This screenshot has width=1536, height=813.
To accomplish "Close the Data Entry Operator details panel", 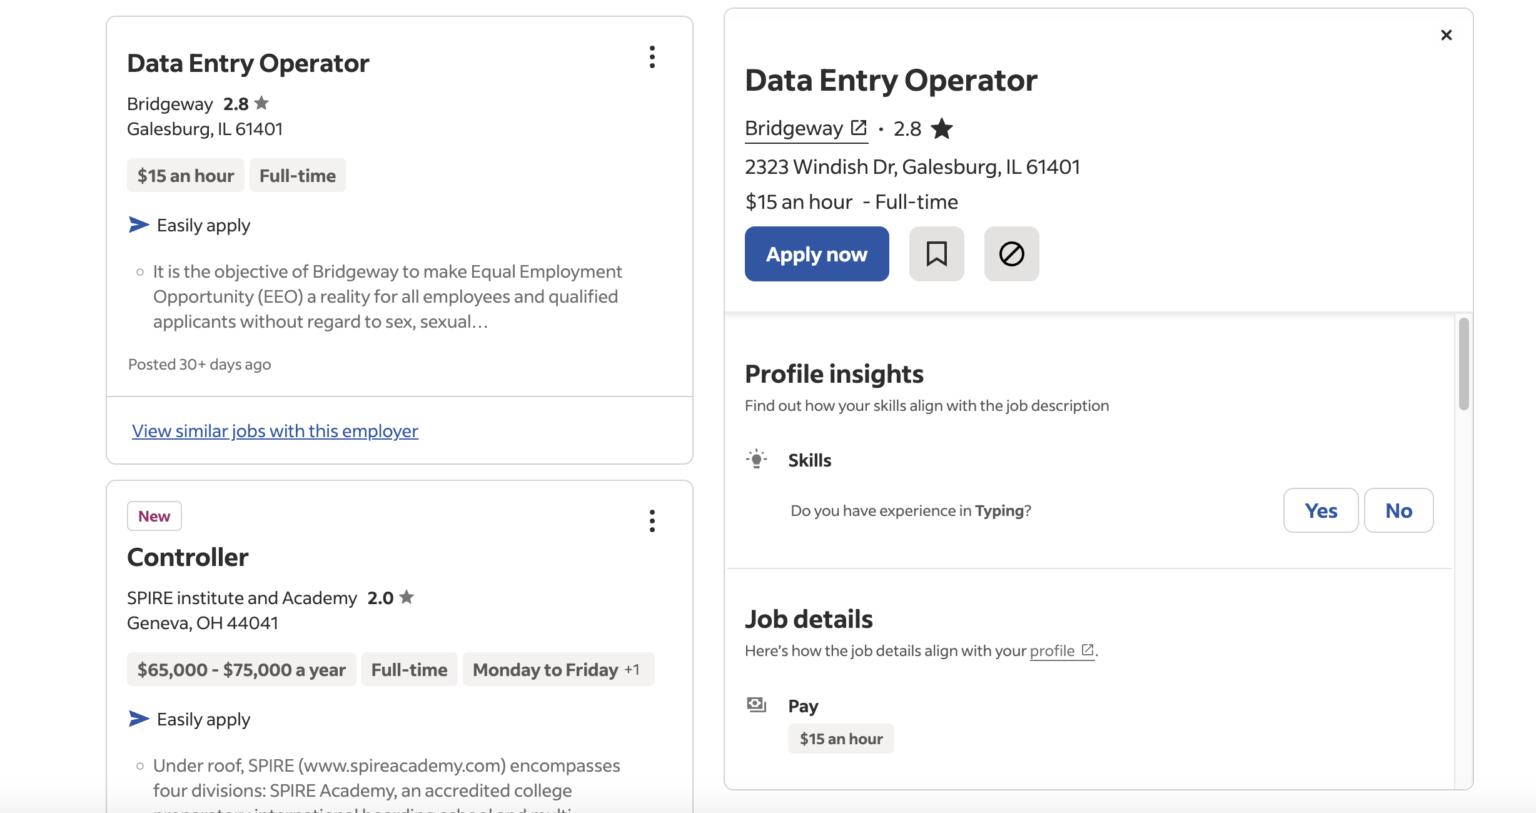I will point(1446,34).
